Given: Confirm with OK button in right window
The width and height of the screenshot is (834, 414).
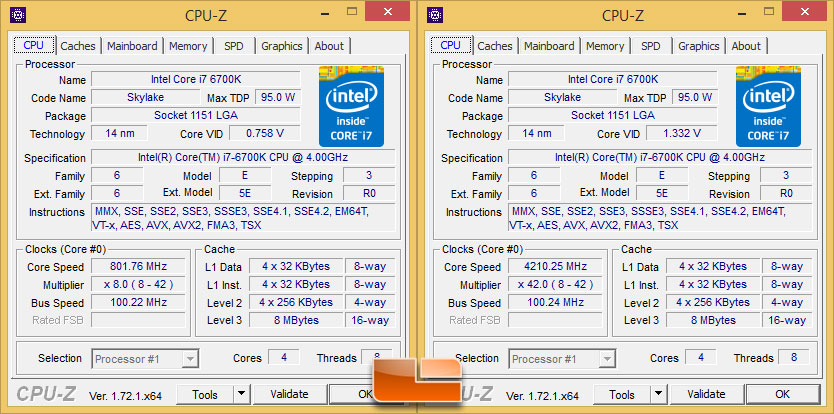Looking at the screenshot, I should pyautogui.click(x=782, y=394).
